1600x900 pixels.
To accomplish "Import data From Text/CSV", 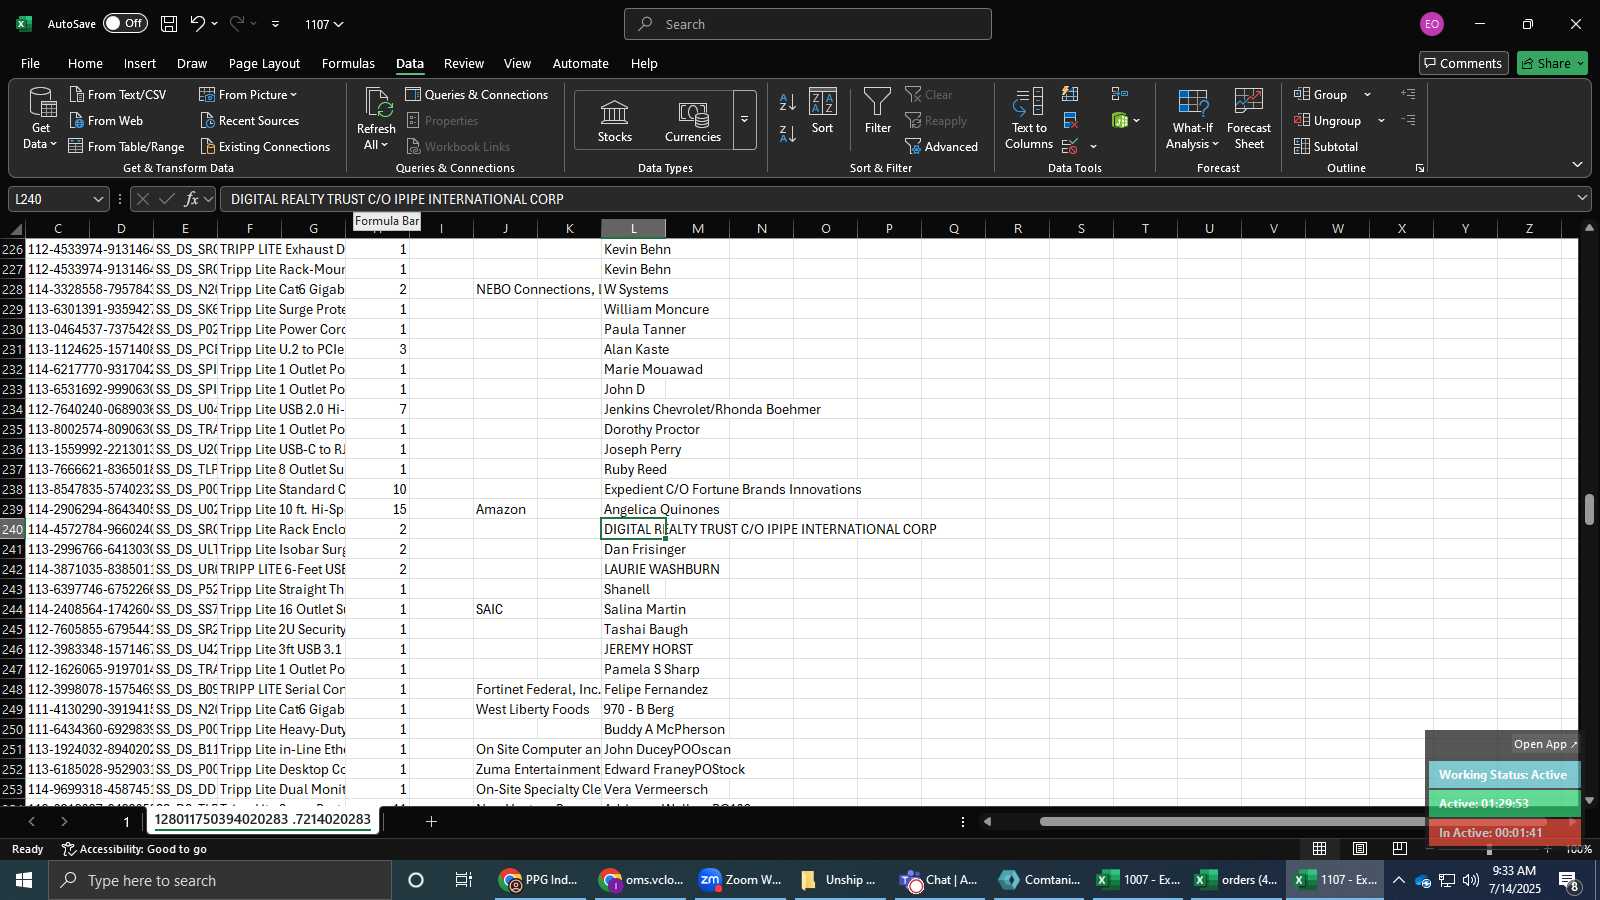I will pos(118,94).
